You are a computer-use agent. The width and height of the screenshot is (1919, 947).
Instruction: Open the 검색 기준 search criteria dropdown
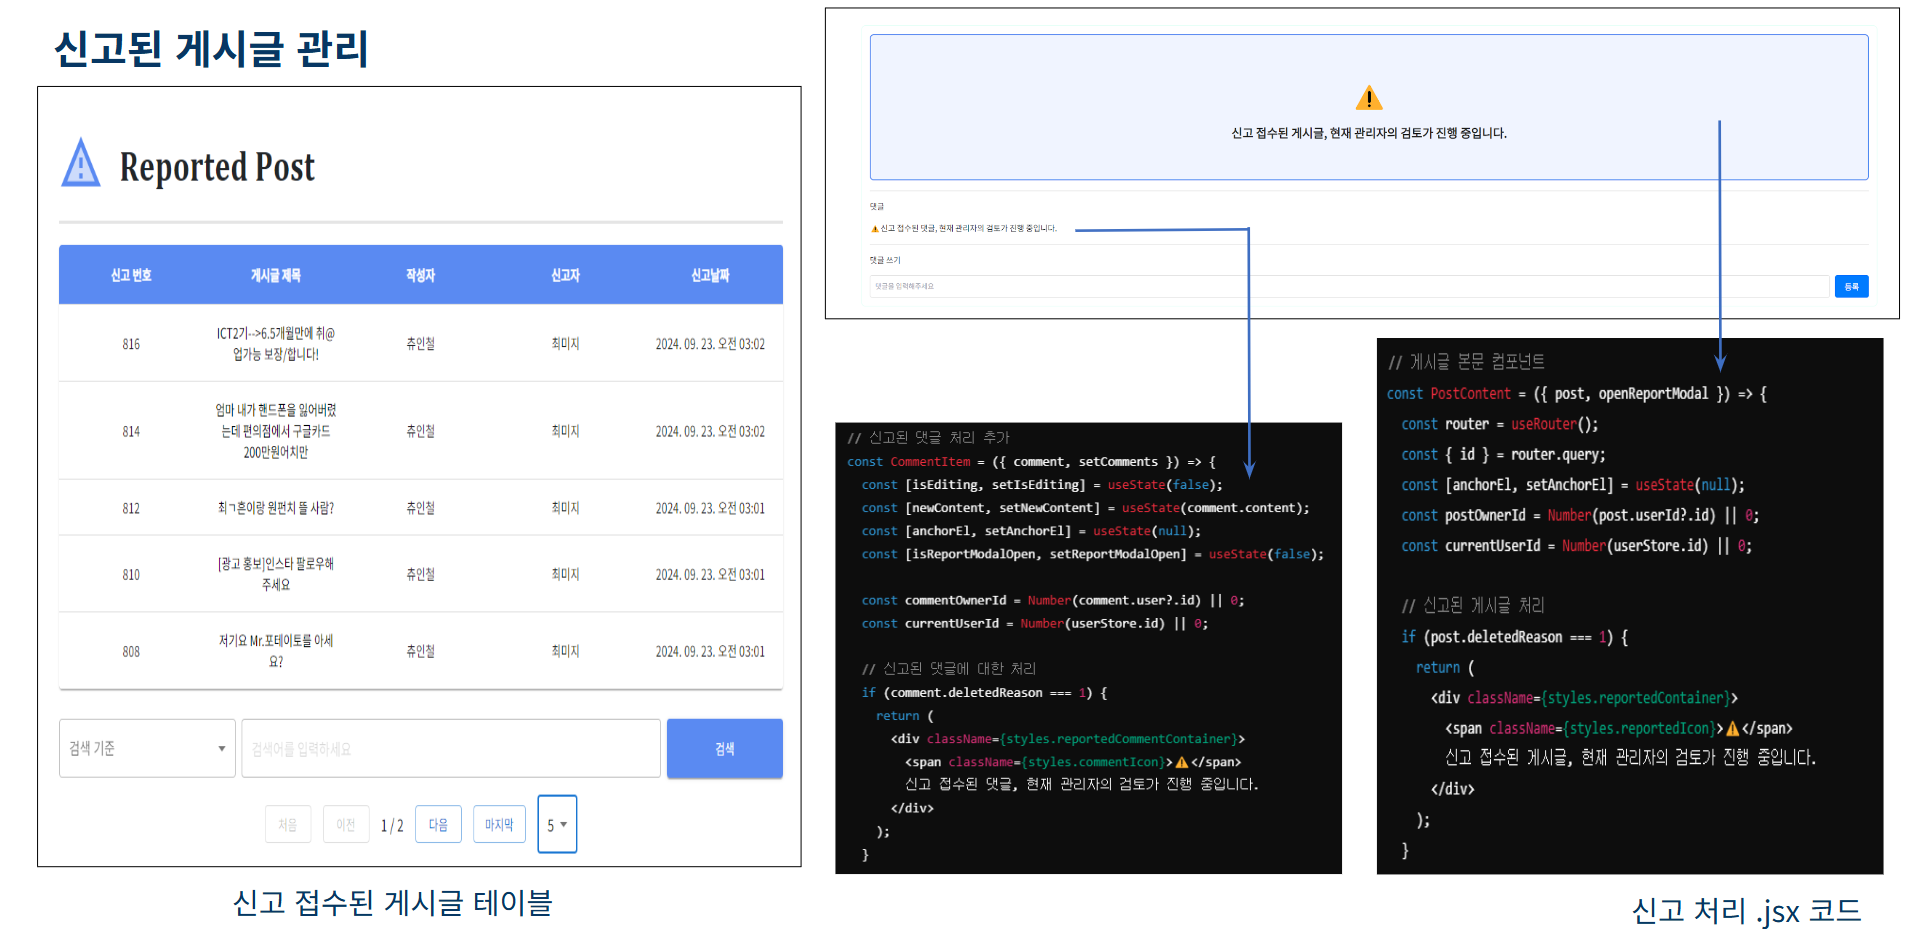(147, 748)
